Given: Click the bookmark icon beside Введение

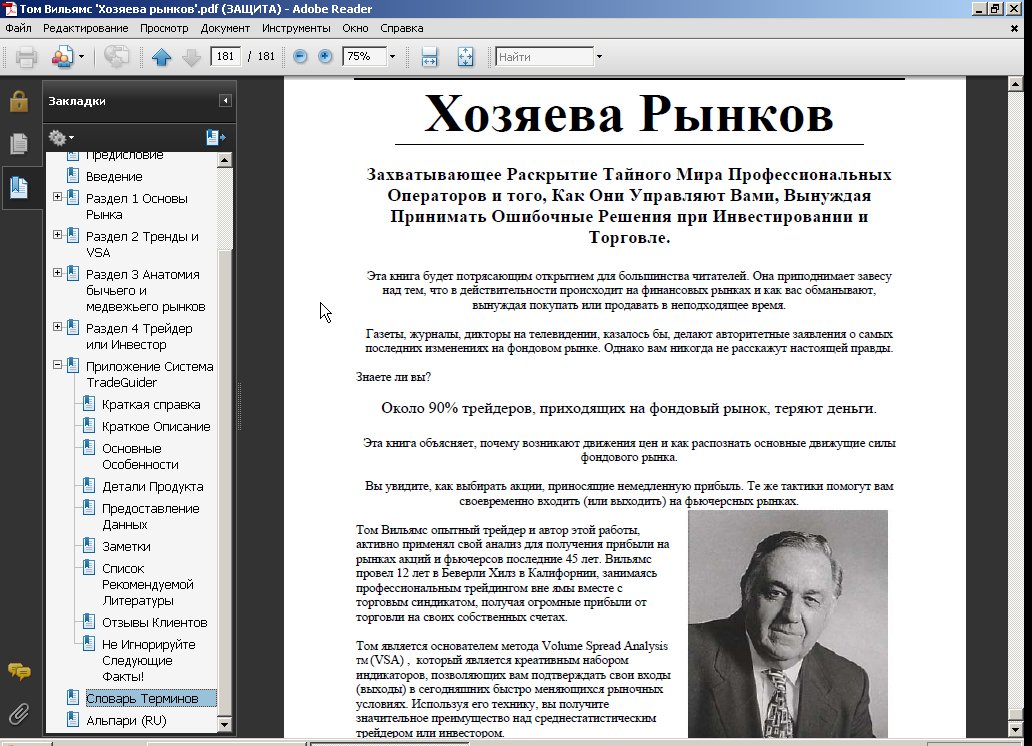Looking at the screenshot, I should click(x=74, y=176).
